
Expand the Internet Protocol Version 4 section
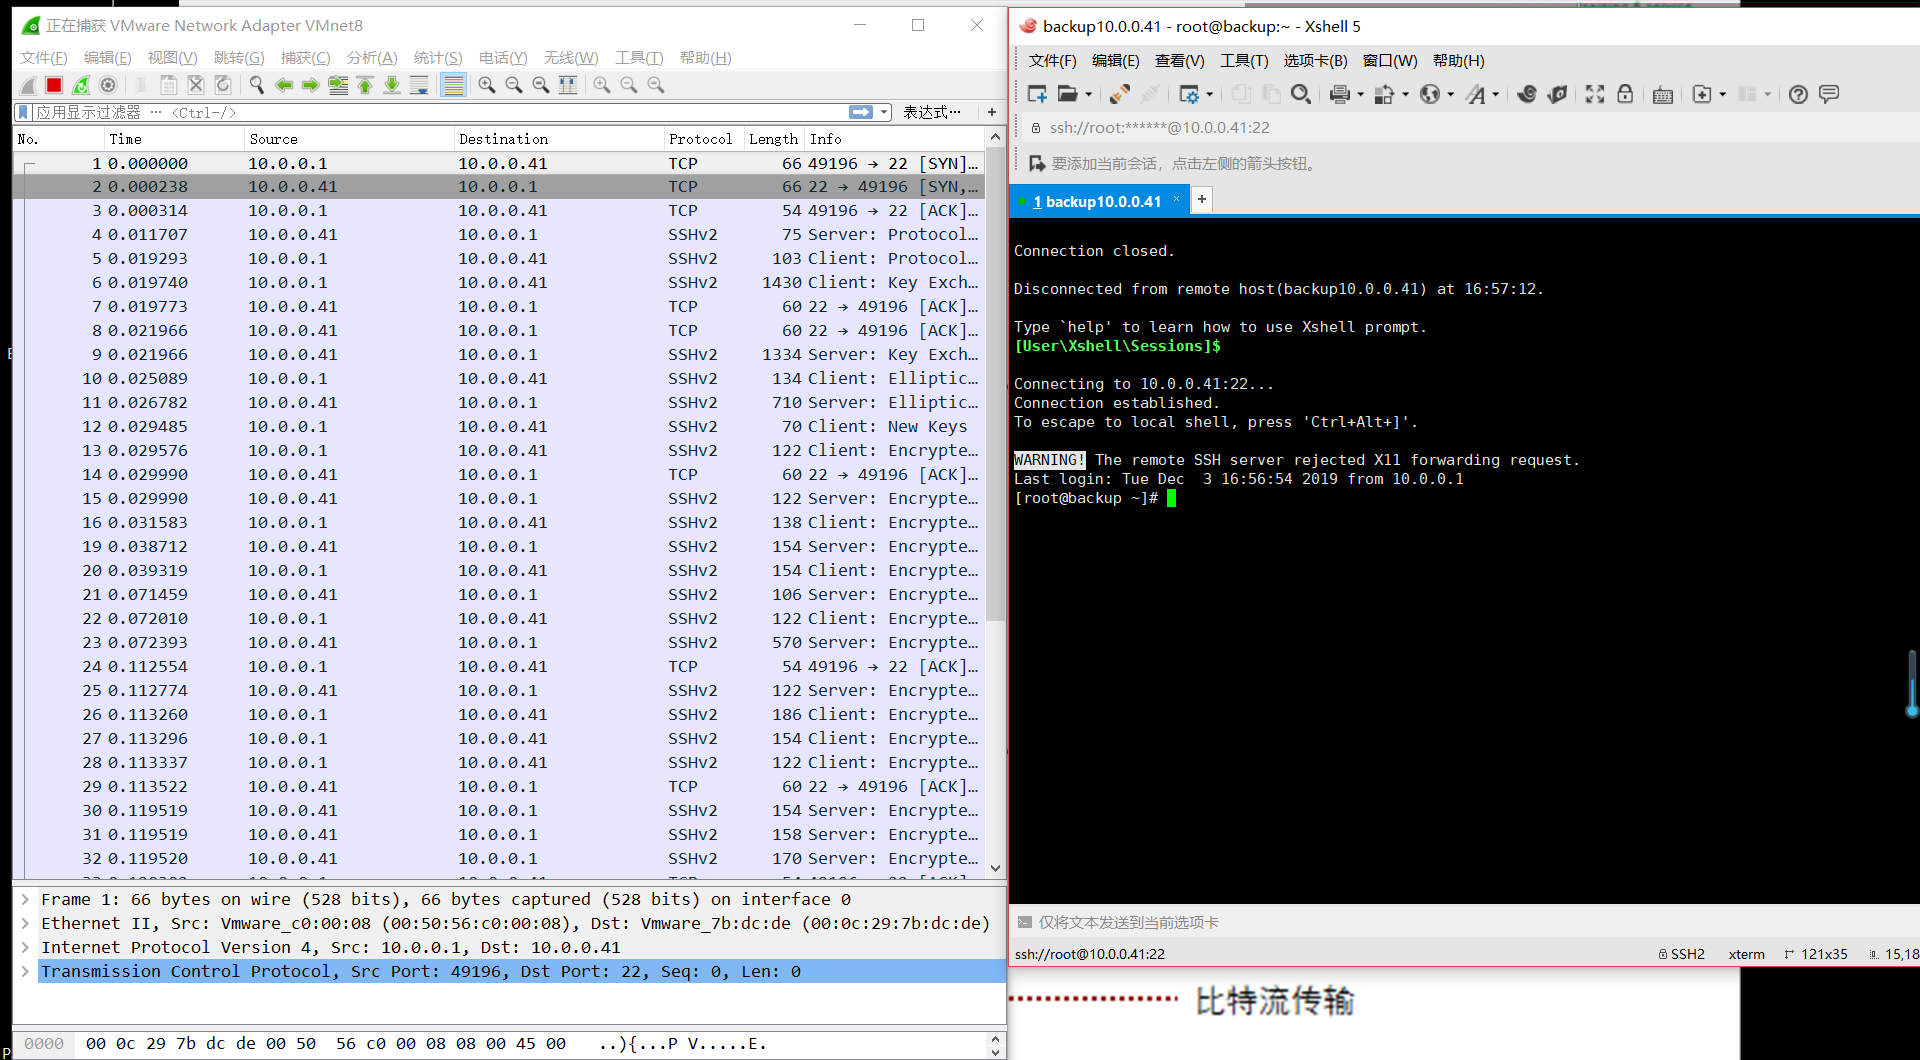tap(26, 947)
